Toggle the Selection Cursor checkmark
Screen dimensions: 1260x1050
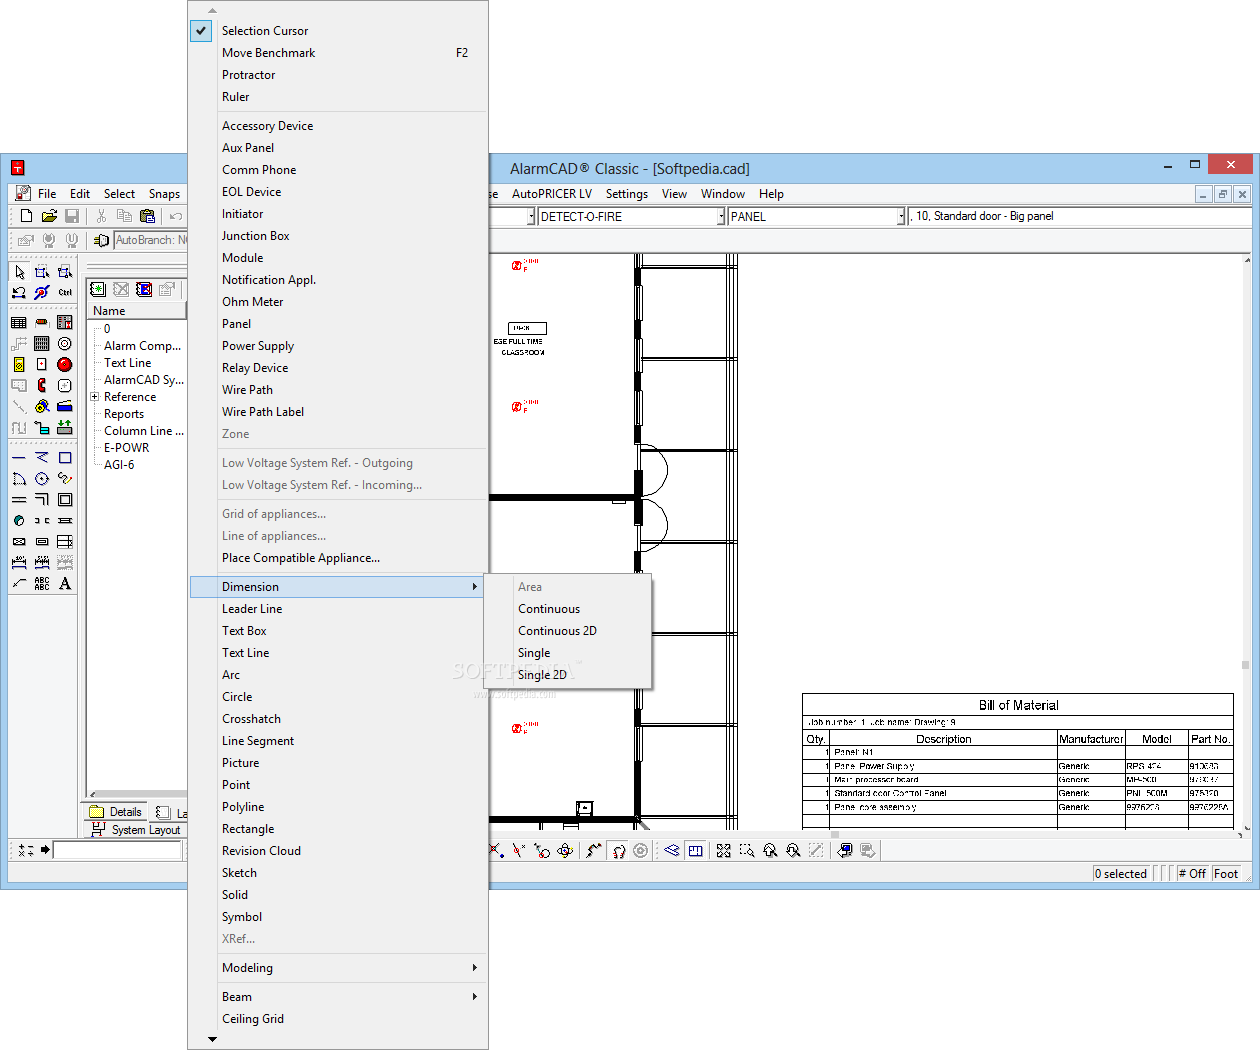[x=201, y=31]
